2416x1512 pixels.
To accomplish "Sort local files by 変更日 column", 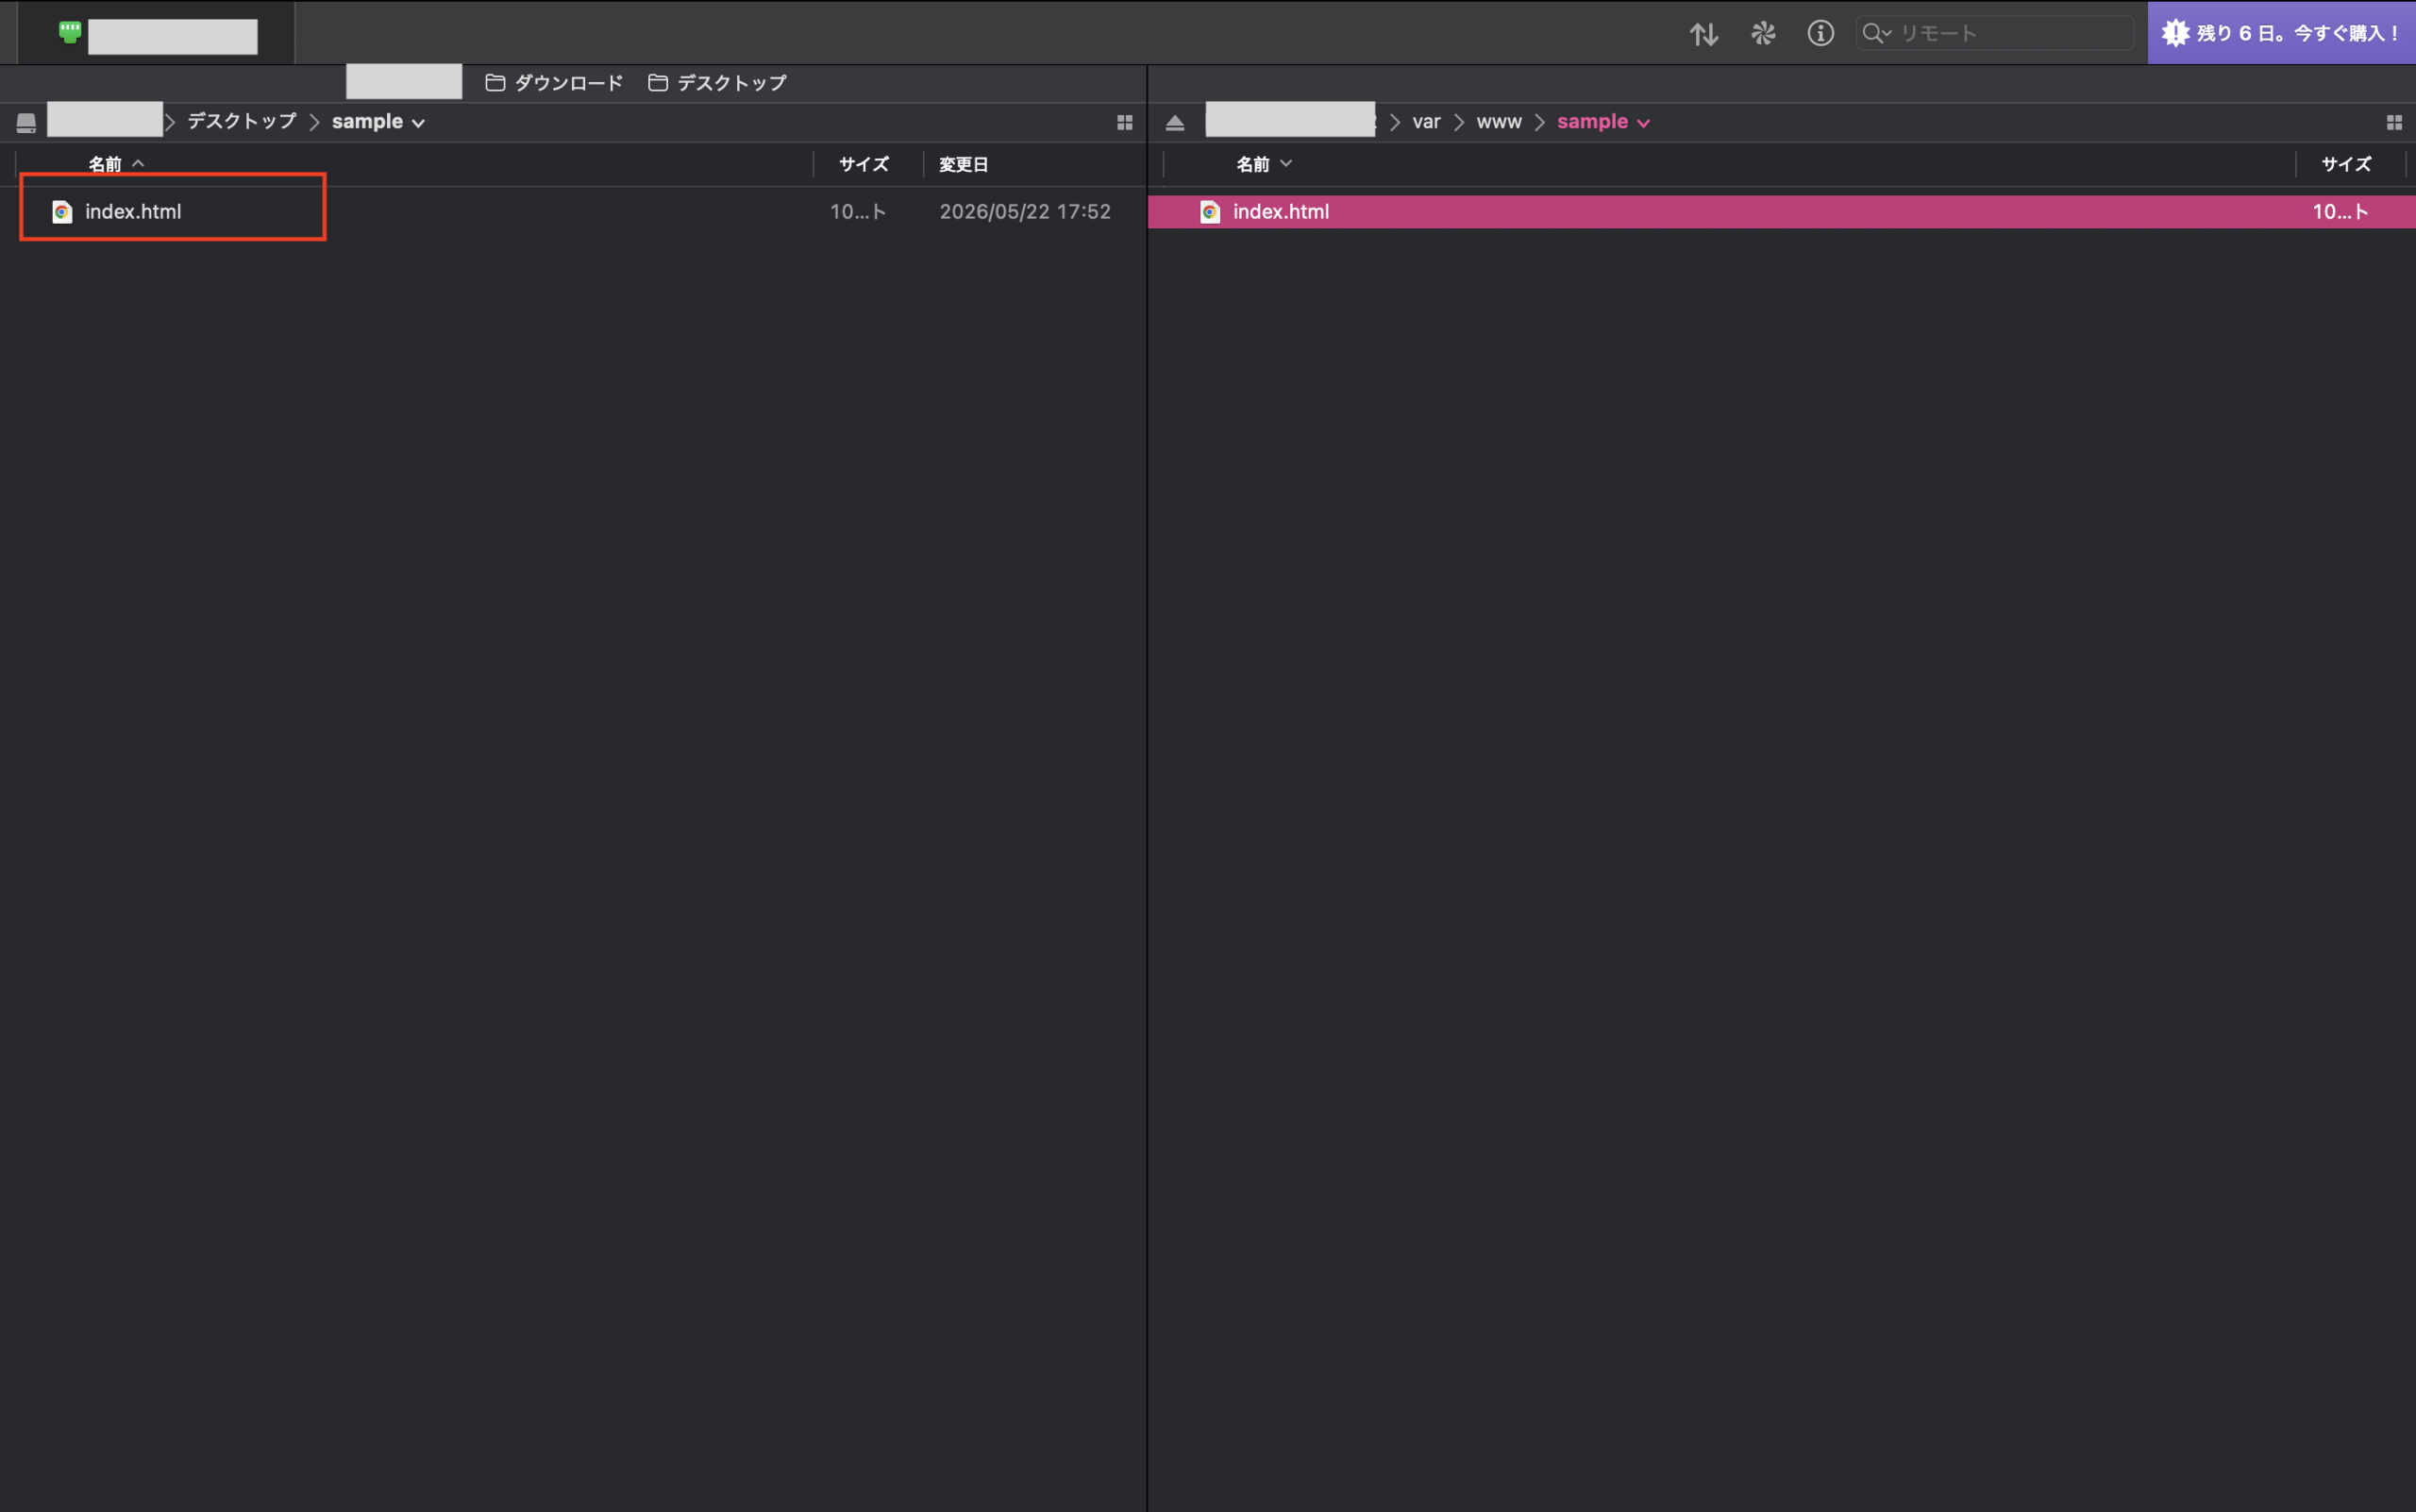I will tap(964, 164).
